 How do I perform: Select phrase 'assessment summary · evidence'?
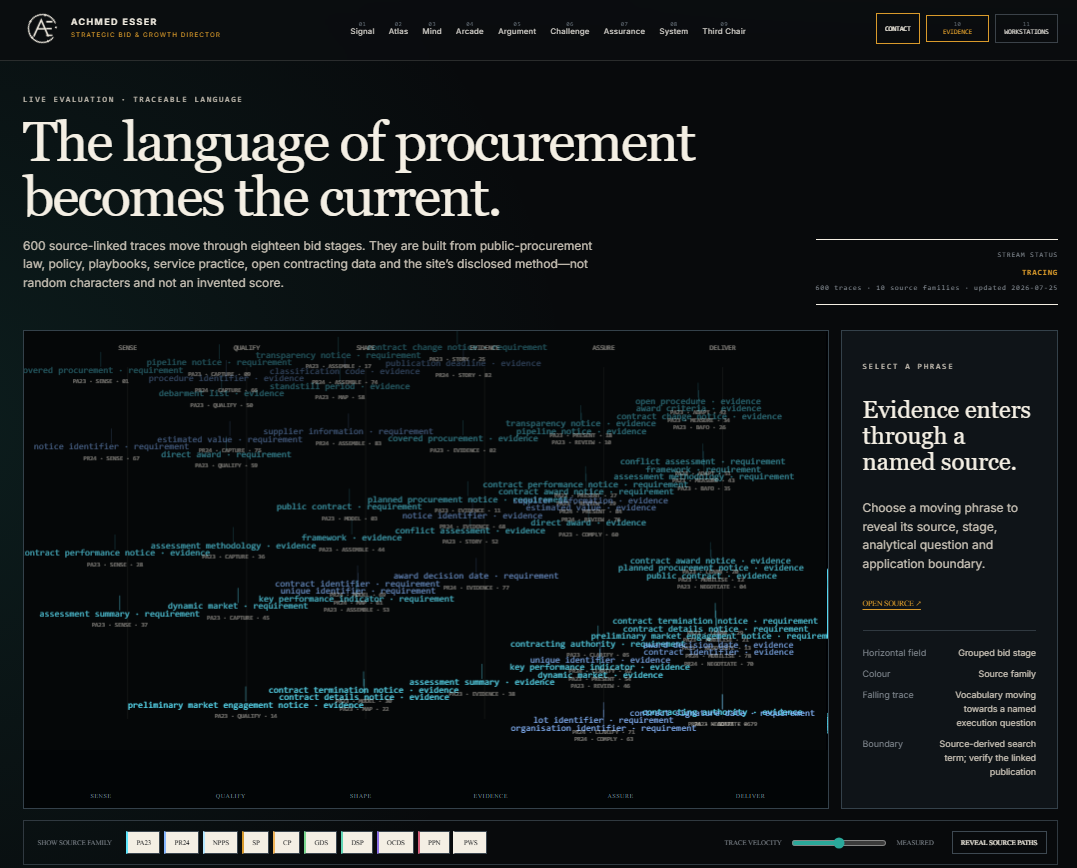coord(481,683)
